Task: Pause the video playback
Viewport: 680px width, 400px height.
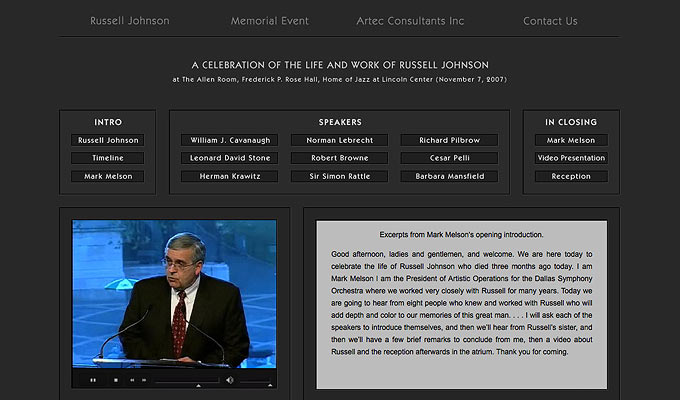Action: (x=93, y=380)
